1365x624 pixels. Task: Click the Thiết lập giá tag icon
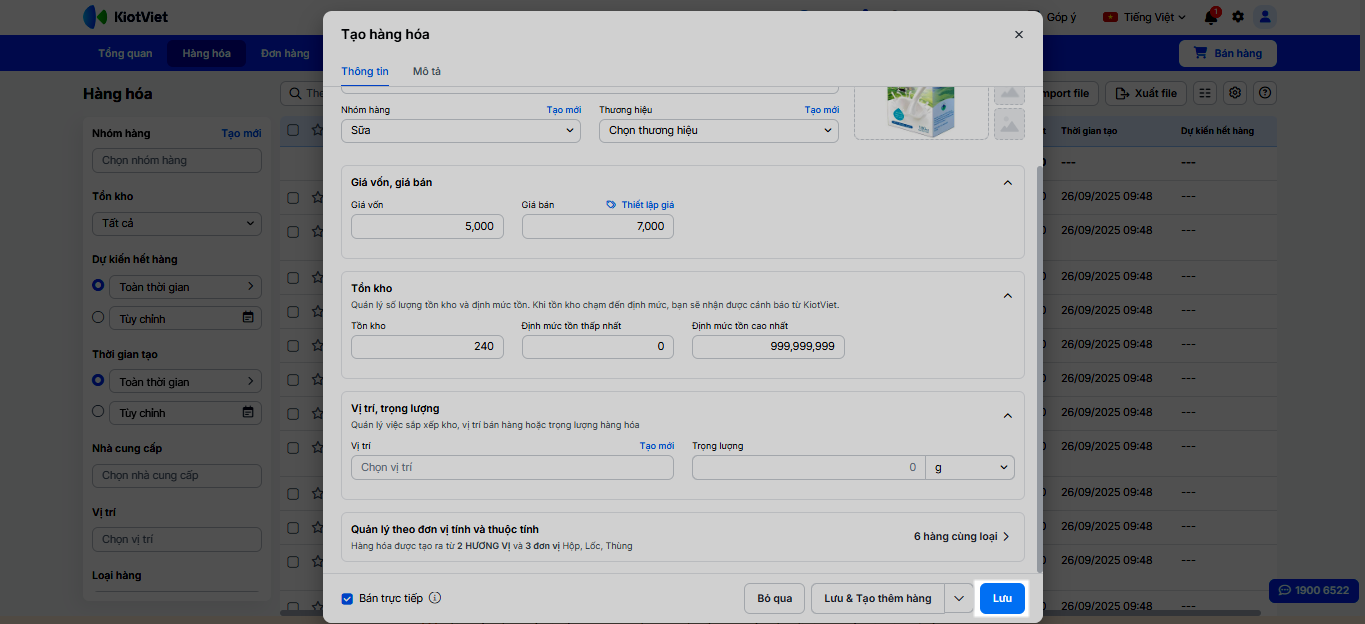[611, 205]
